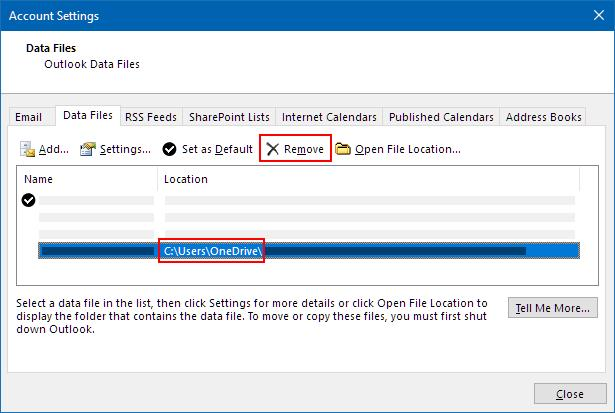This screenshot has width=615, height=413.
Task: Select the default data file with checkmark
Action: 298,200
